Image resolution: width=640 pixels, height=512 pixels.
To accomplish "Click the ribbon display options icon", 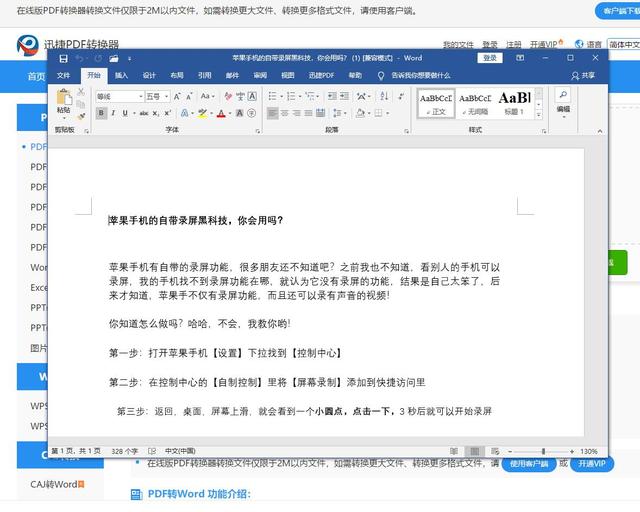I will coord(520,58).
